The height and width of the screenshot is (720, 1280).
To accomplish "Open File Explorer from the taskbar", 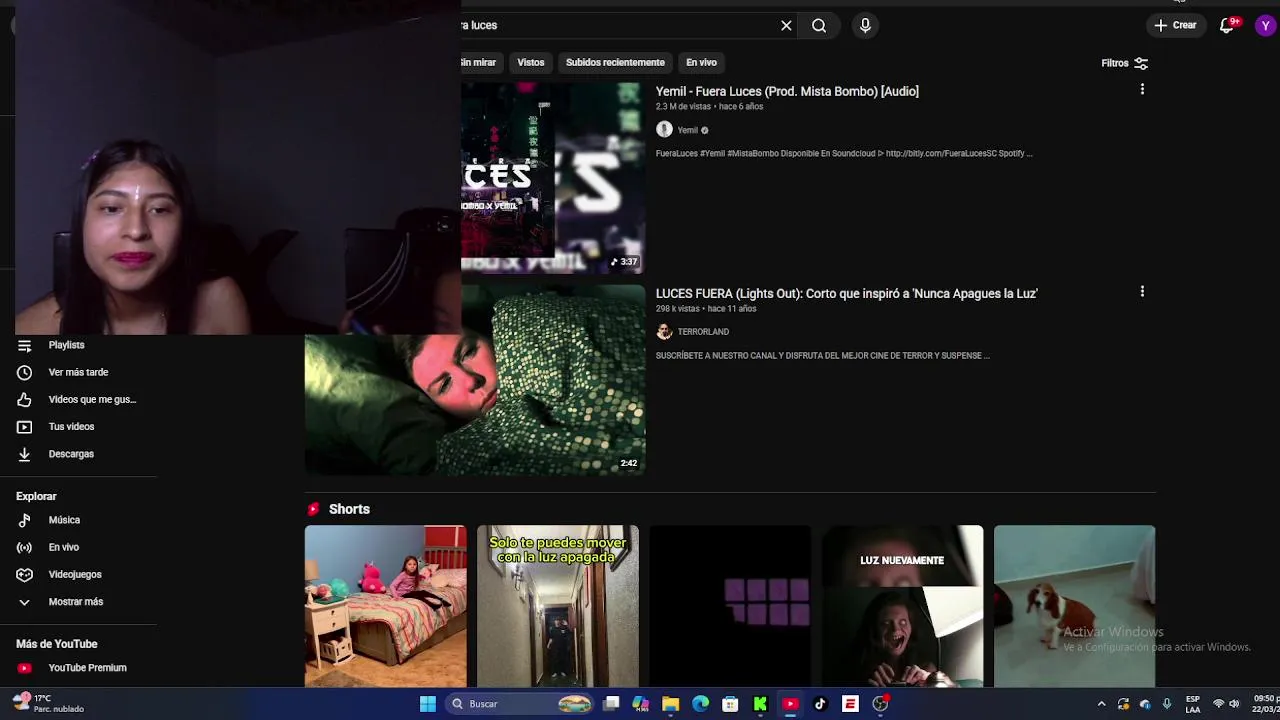I will (x=670, y=704).
